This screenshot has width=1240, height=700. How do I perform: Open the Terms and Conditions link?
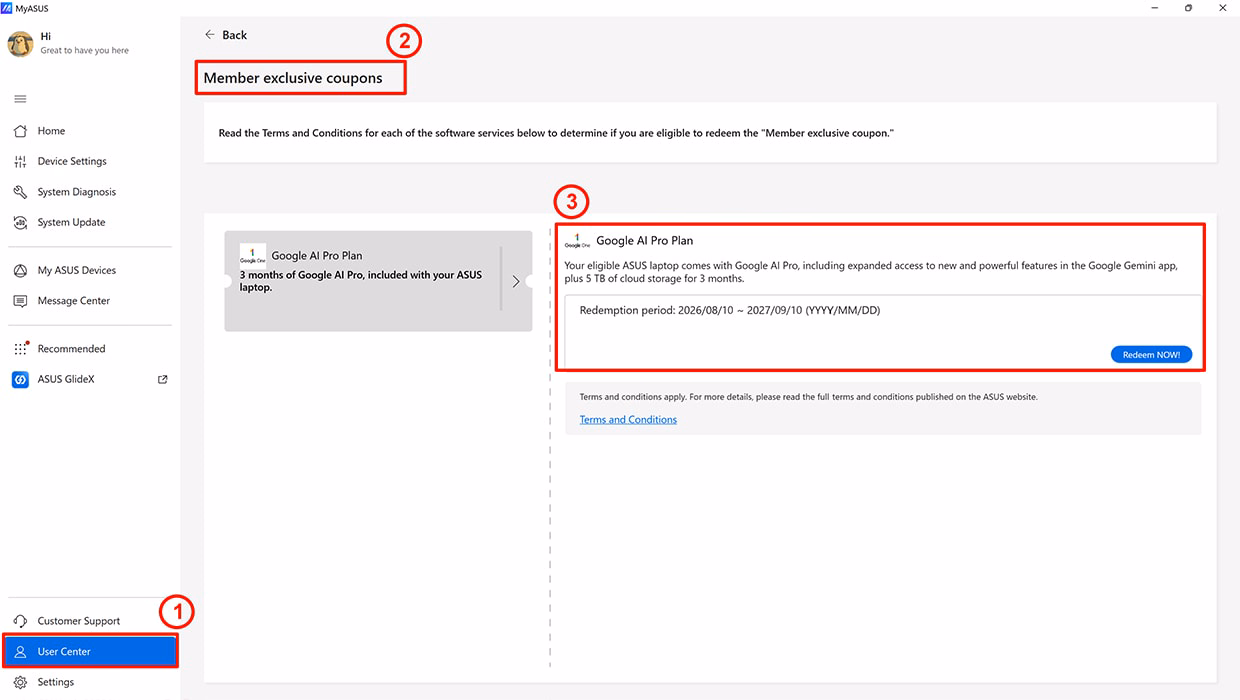pyautogui.click(x=628, y=420)
